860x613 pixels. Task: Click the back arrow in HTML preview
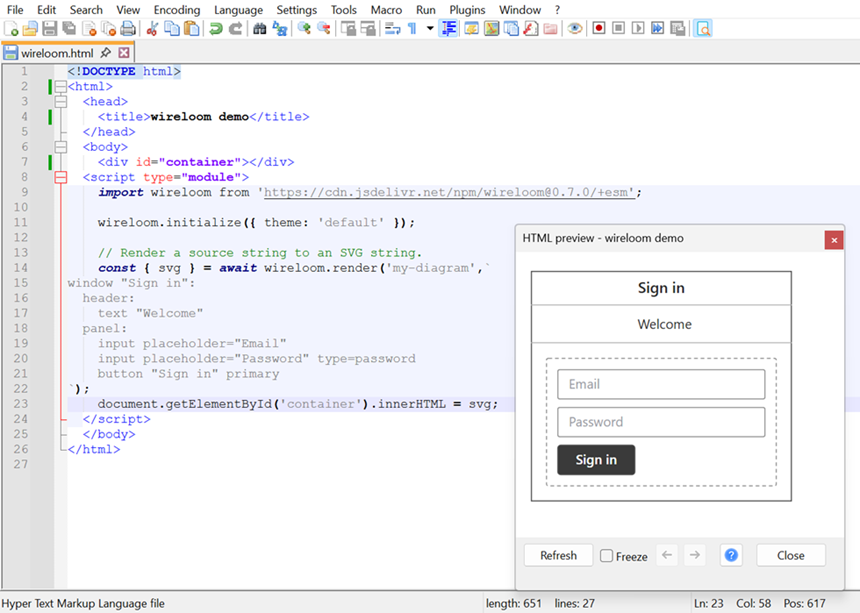pos(667,555)
